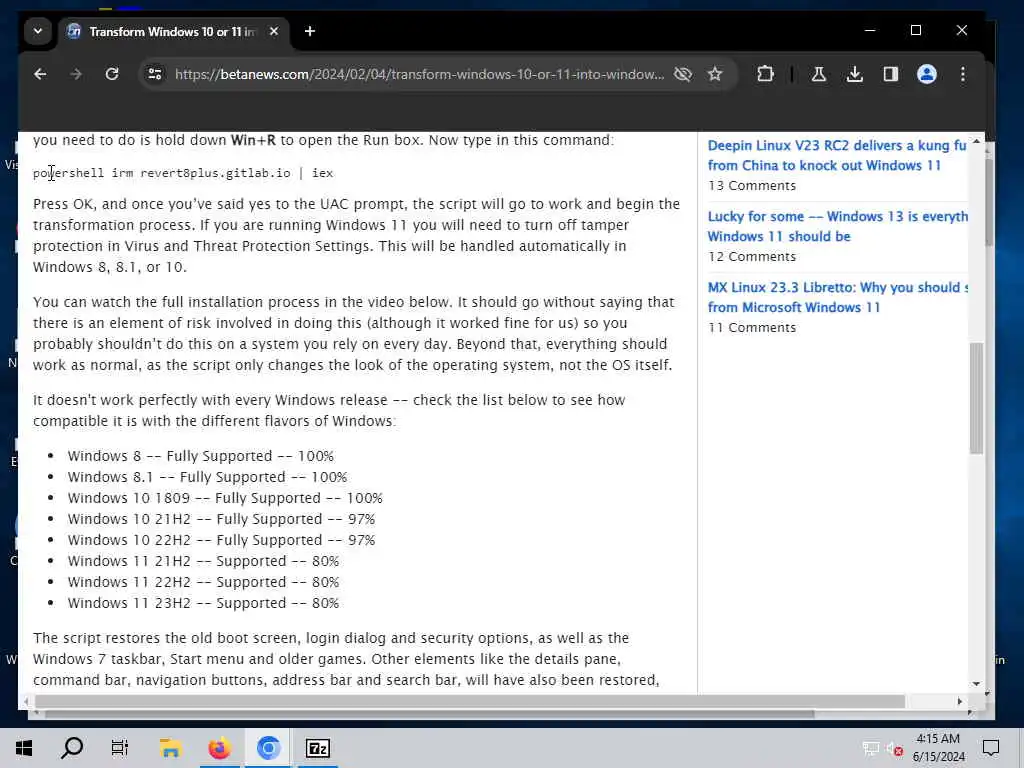Screen dimensions: 1024x768
Task: Go forward to next page
Action: (76, 74)
